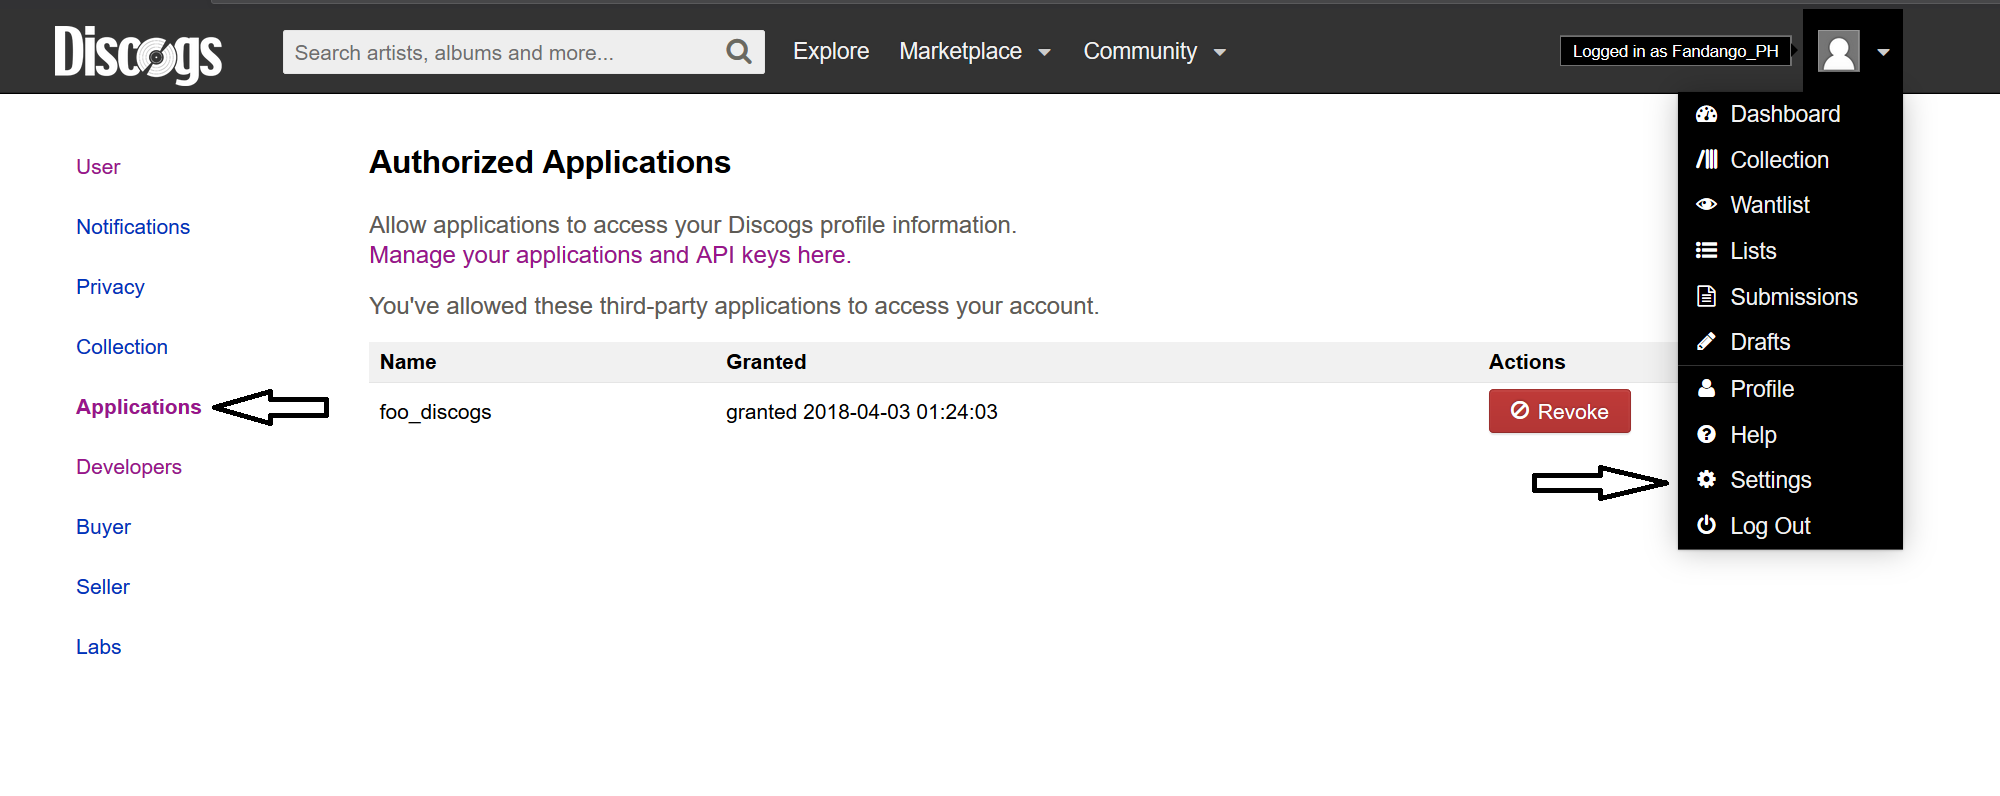Screen dimensions: 2000x796
Task: Click the Collection records icon in dropdown
Action: (x=1706, y=160)
